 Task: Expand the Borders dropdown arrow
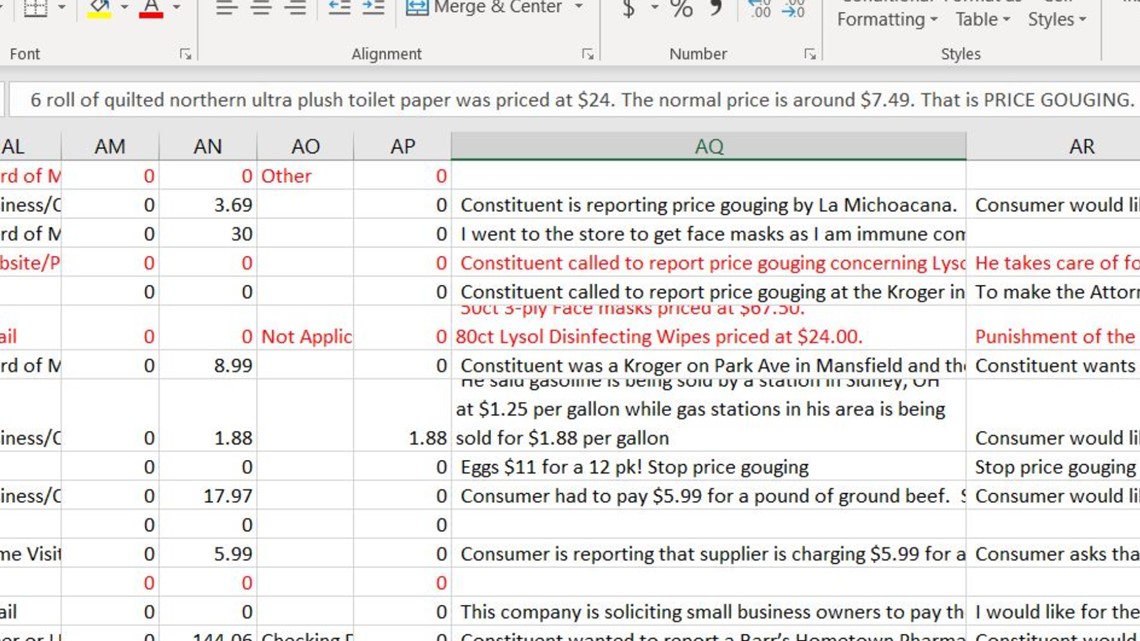tap(62, 7)
